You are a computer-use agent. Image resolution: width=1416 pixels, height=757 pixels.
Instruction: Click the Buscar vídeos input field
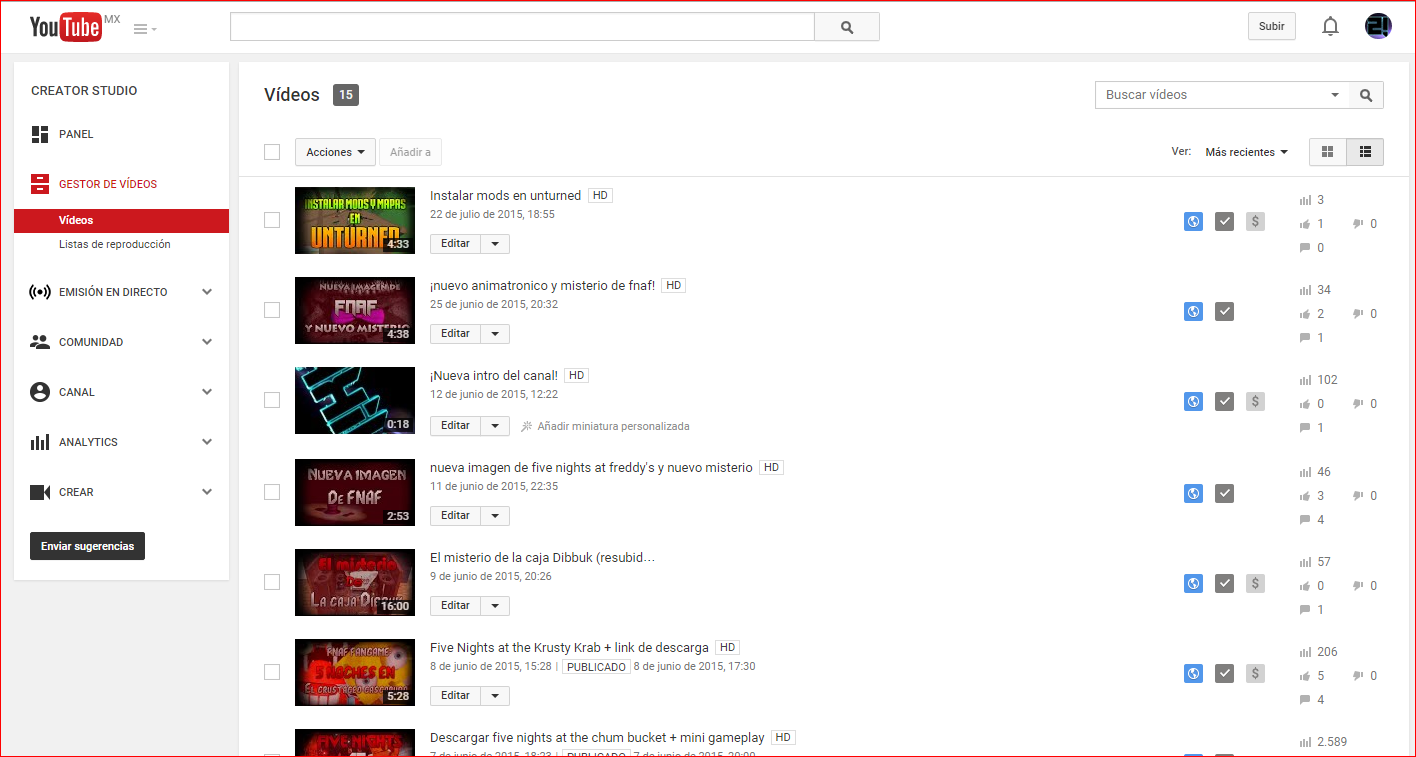(x=1212, y=95)
